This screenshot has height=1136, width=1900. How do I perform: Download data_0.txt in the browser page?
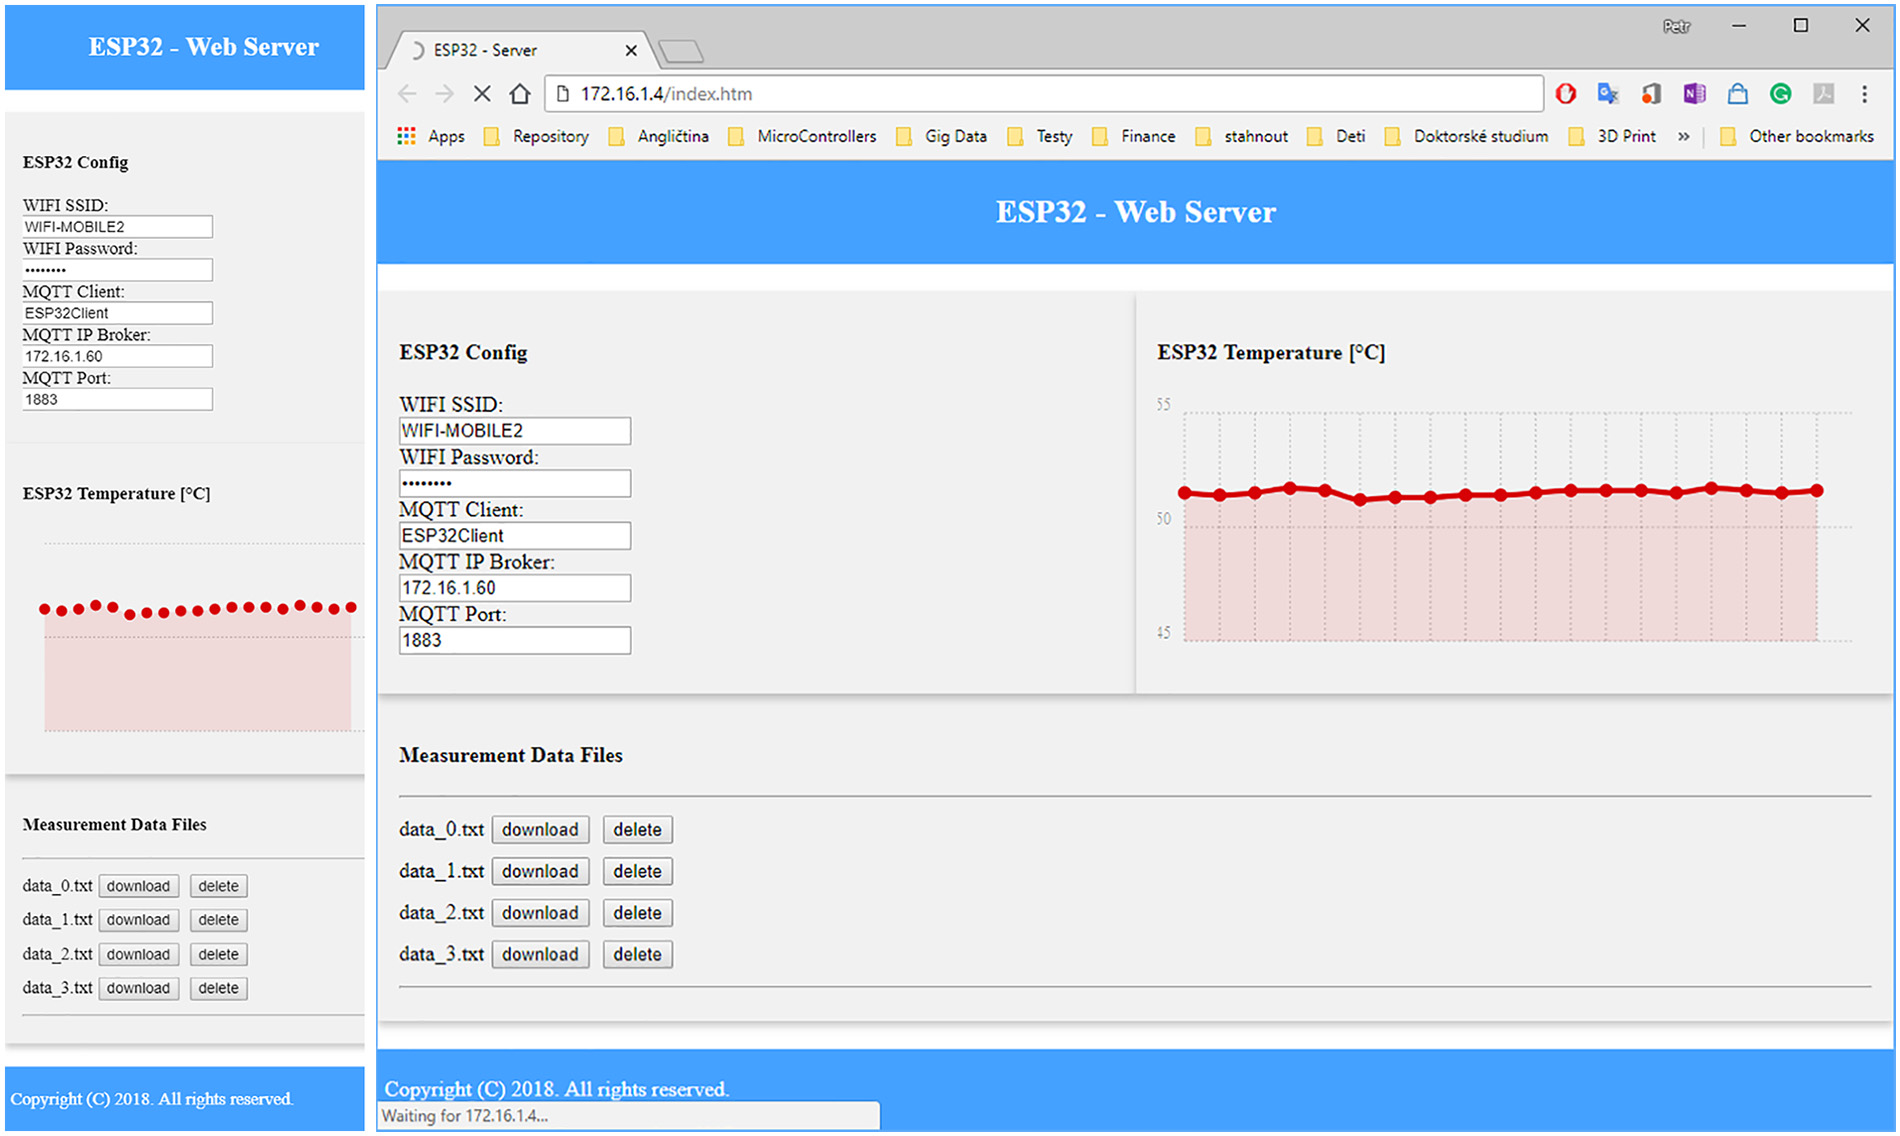click(540, 830)
